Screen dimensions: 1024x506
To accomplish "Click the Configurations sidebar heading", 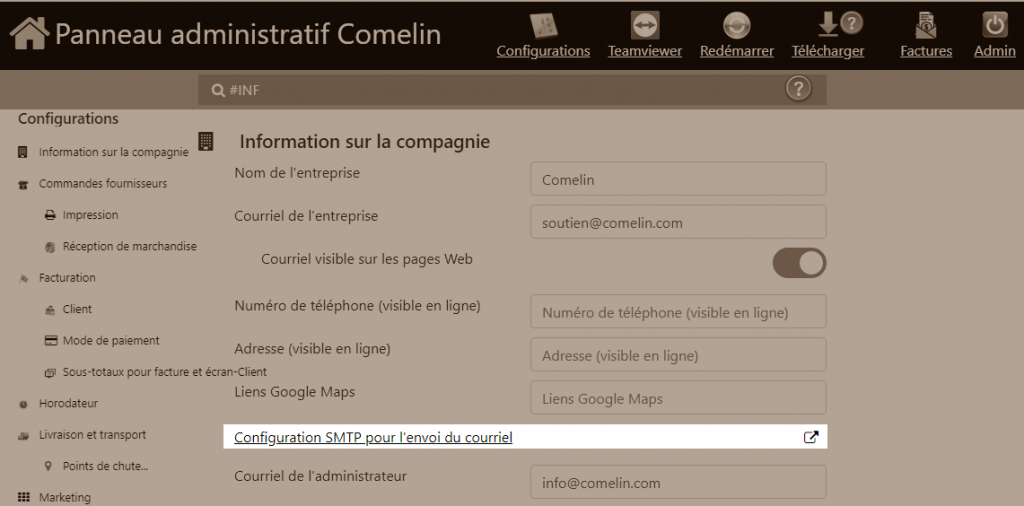I will pos(69,119).
